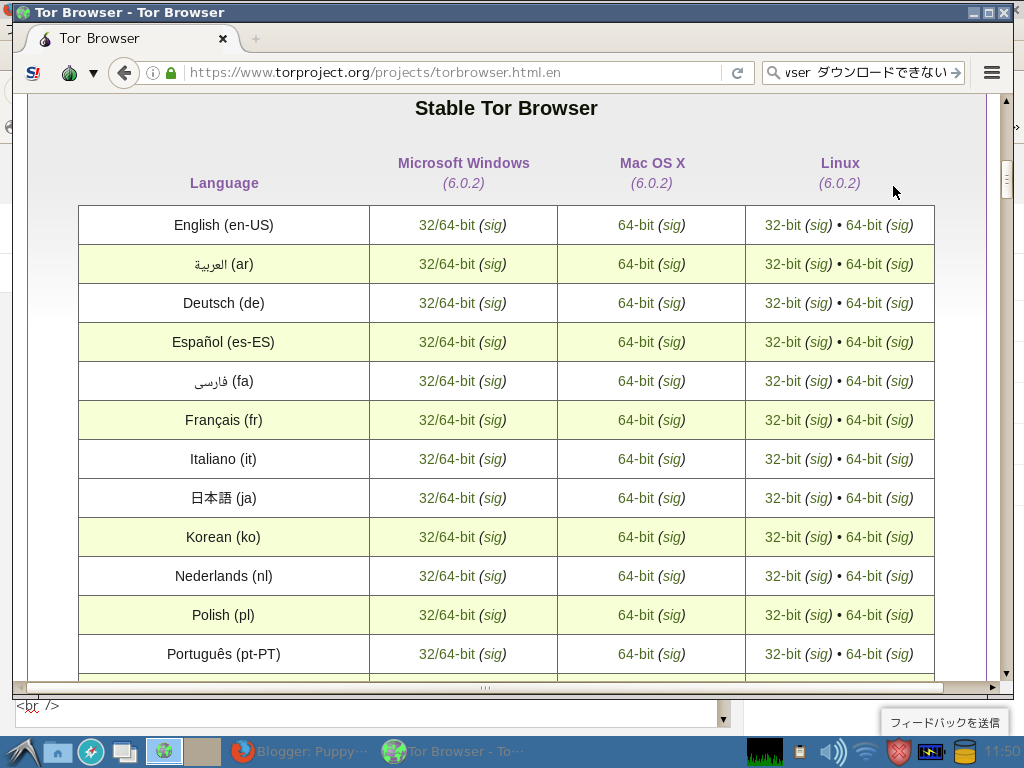Switch to the second virtual desktop

pos(202,752)
